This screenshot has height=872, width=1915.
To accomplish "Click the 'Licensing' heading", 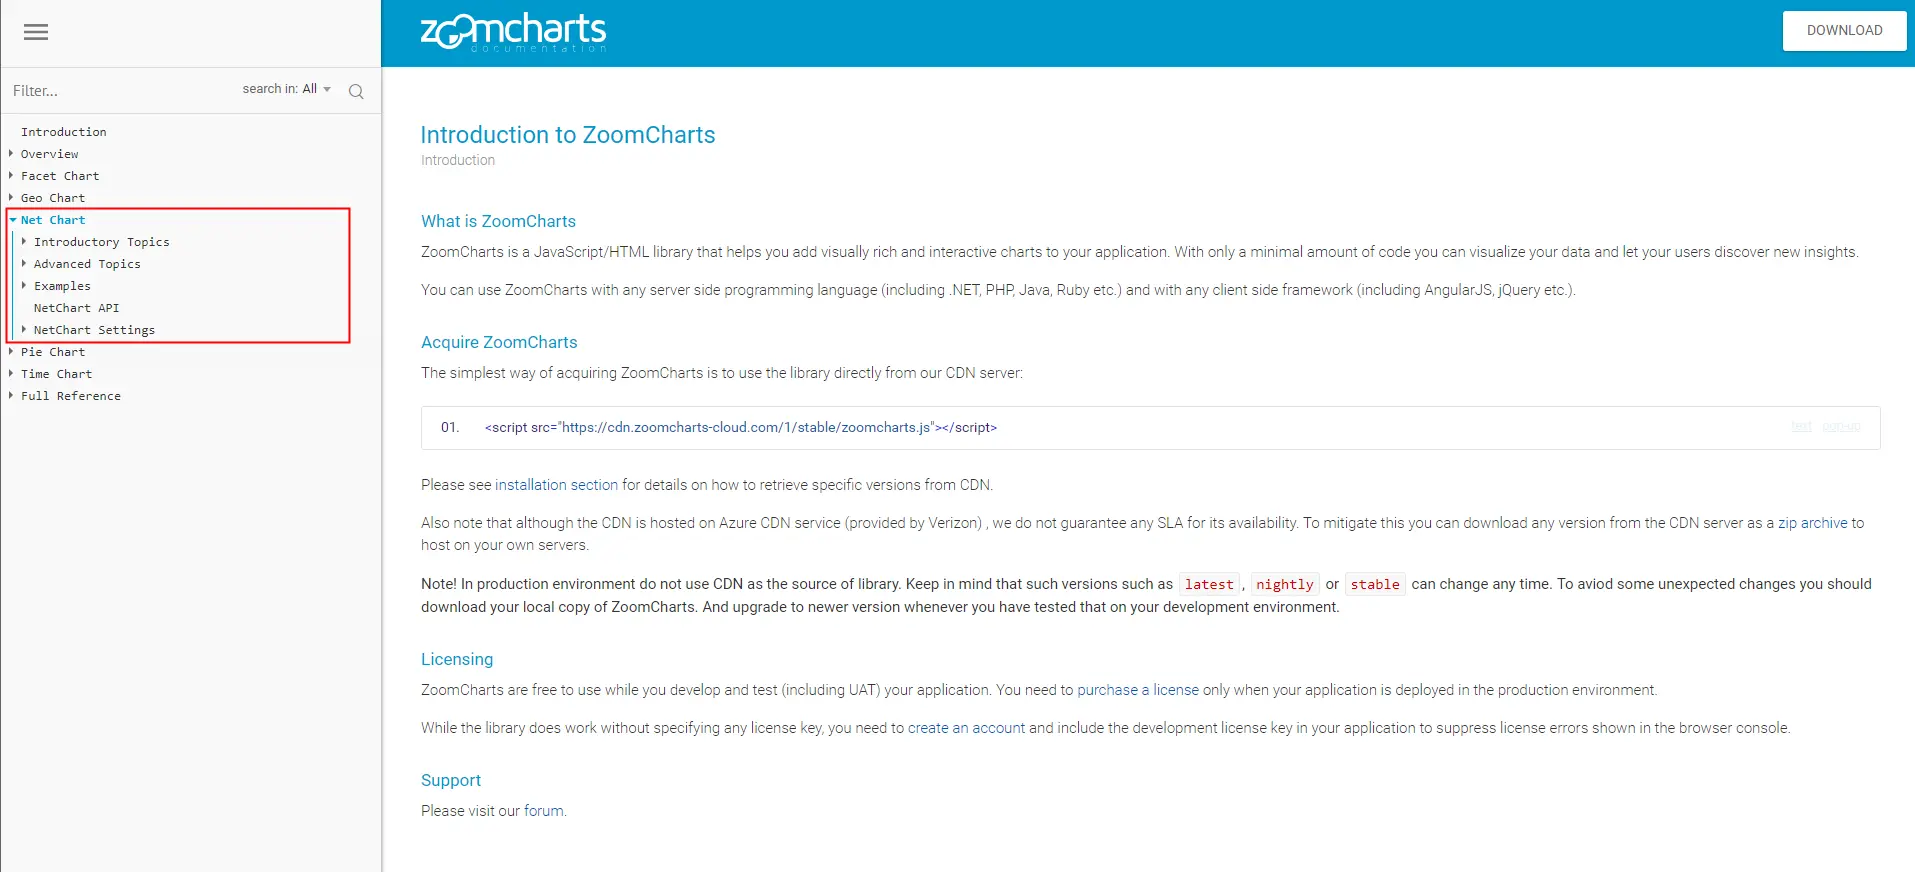I will (457, 659).
